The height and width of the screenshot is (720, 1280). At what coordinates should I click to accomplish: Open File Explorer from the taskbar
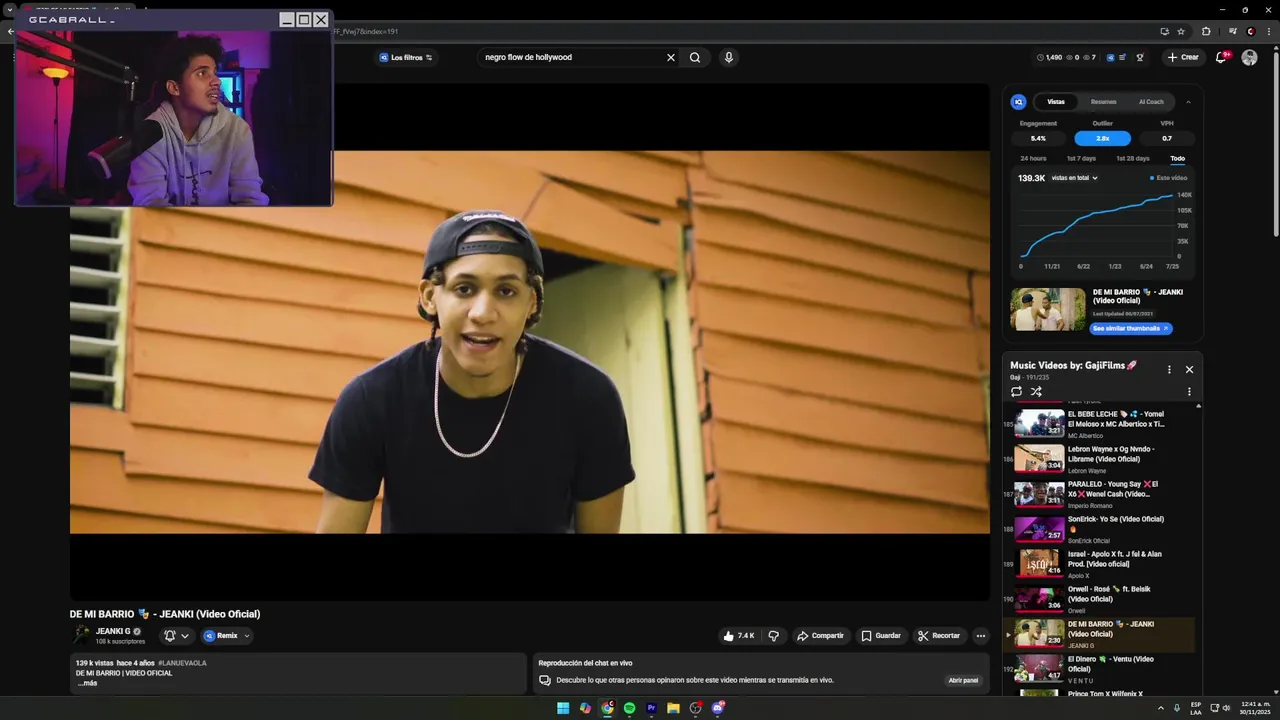pos(673,708)
